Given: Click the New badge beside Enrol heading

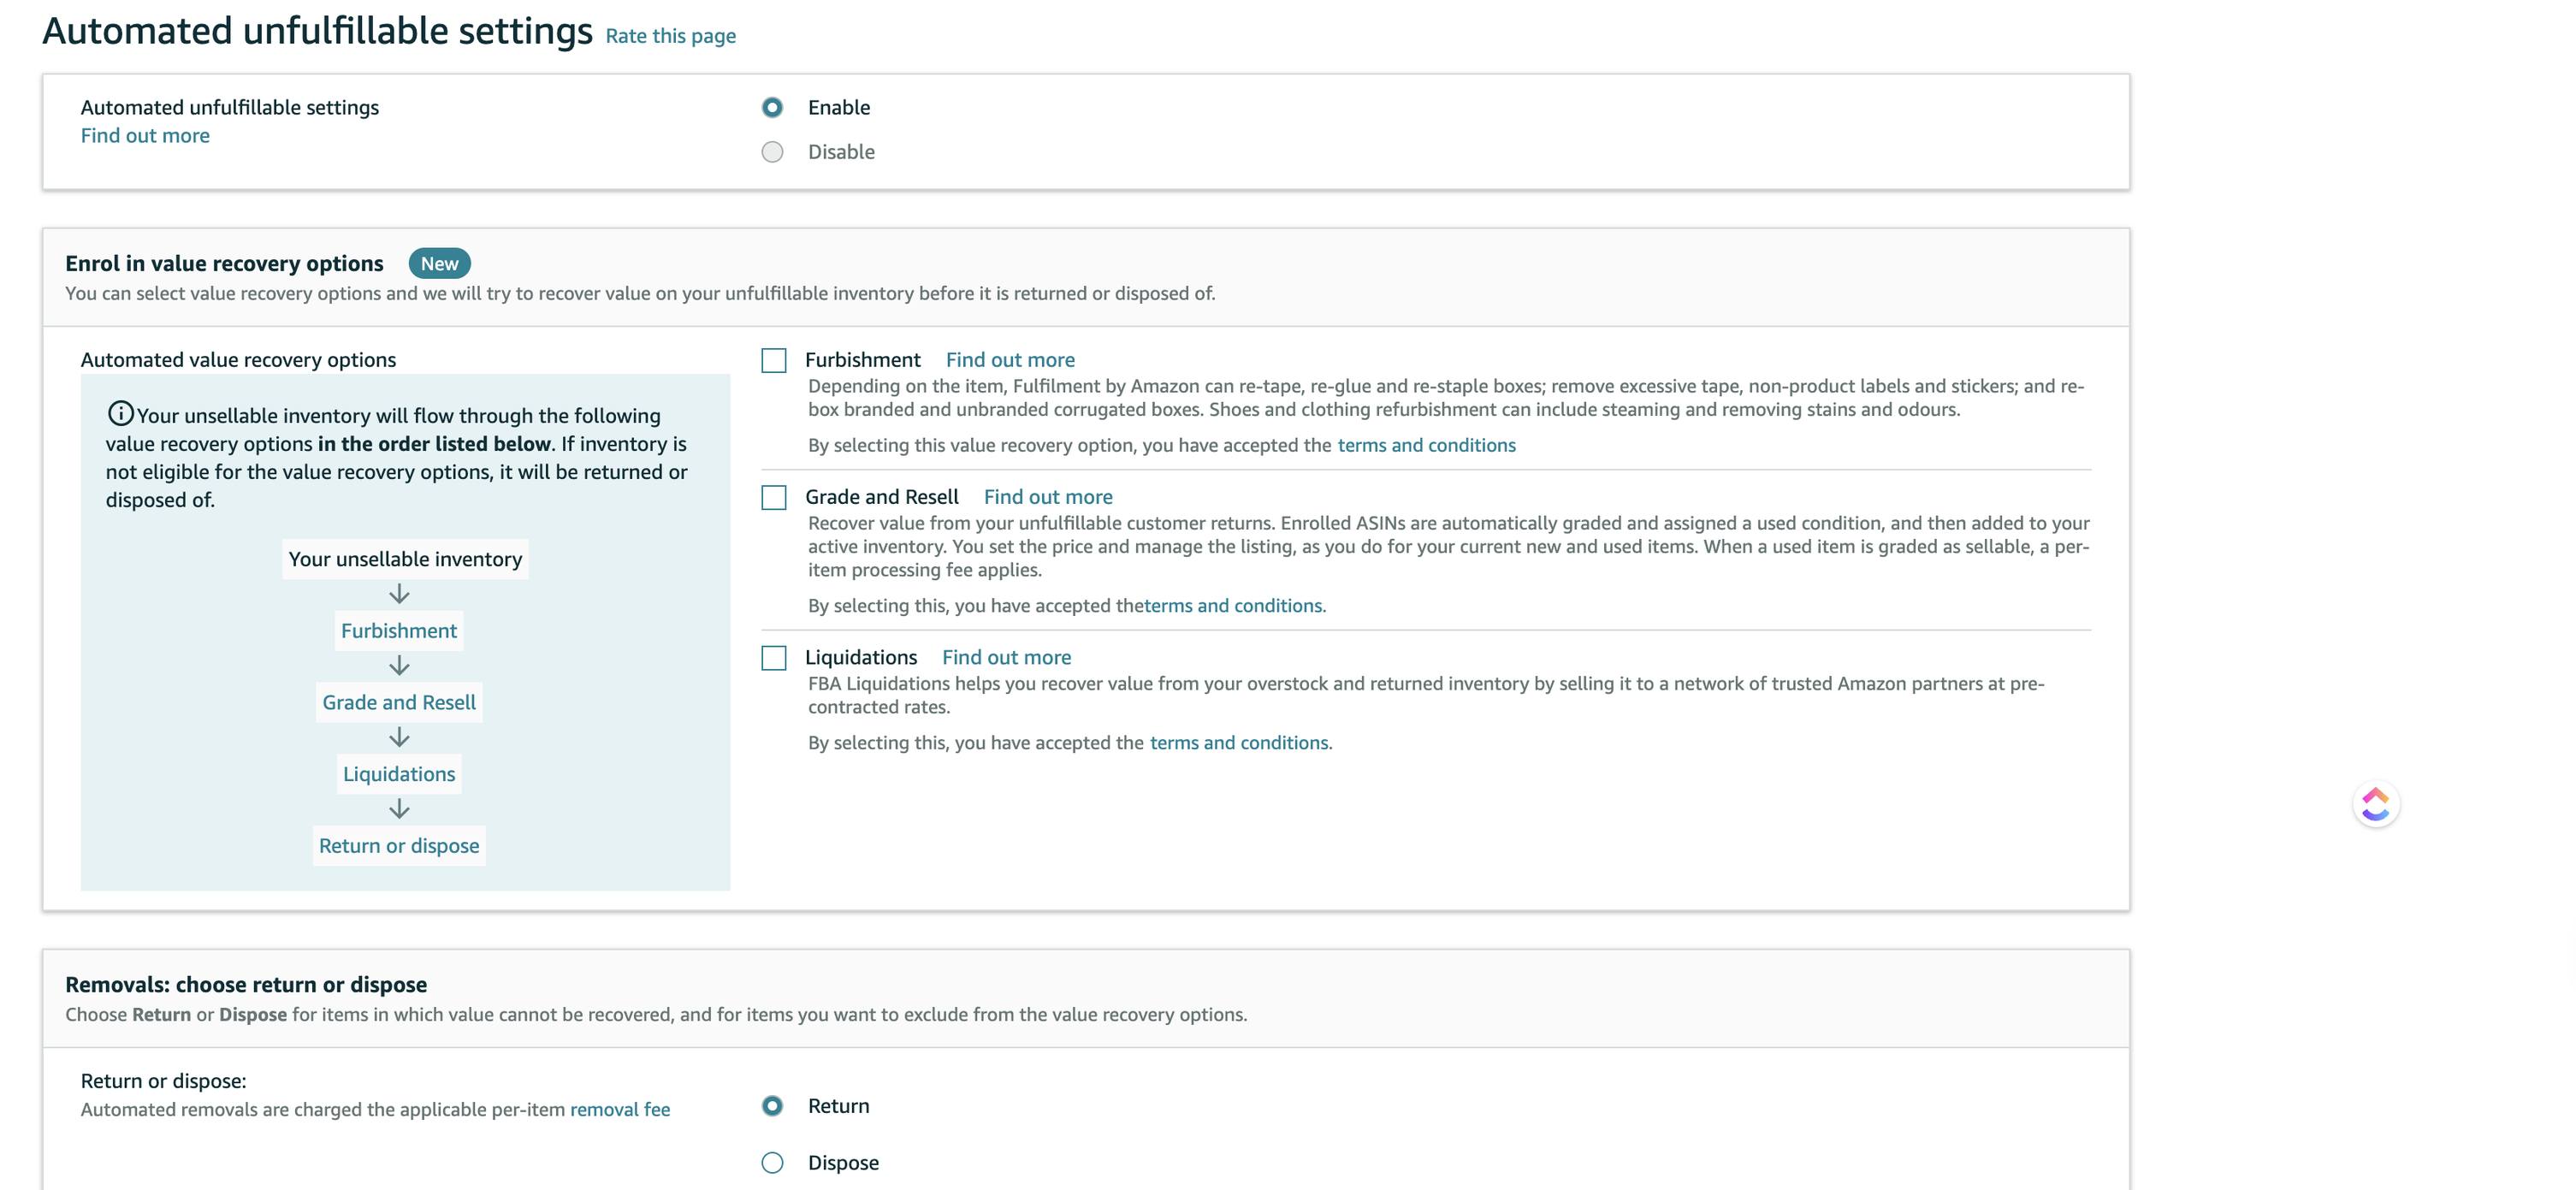Looking at the screenshot, I should coord(439,264).
